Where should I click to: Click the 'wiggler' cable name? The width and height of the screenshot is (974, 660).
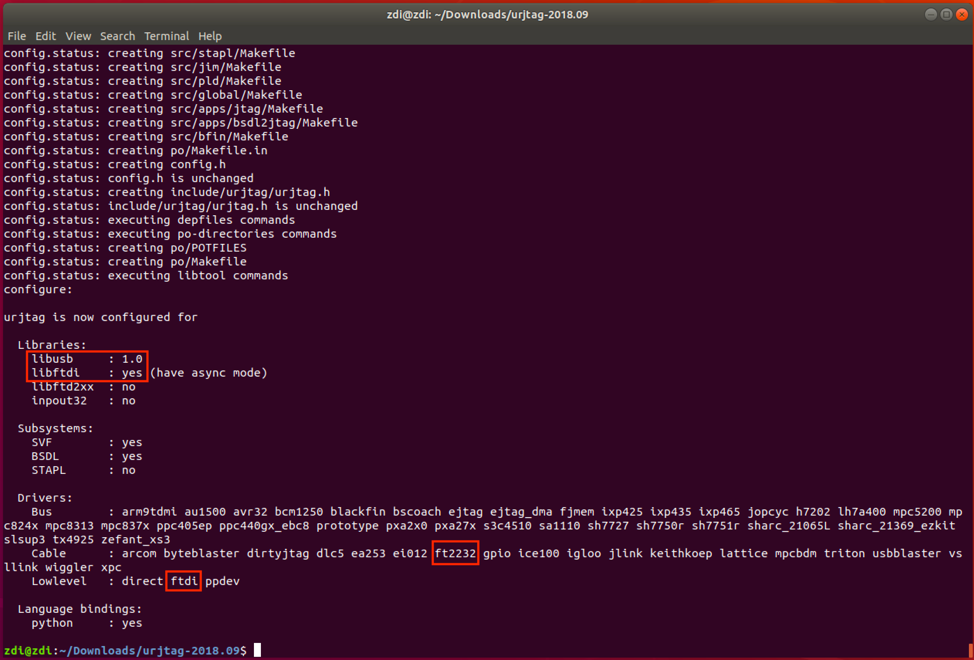[x=69, y=567]
